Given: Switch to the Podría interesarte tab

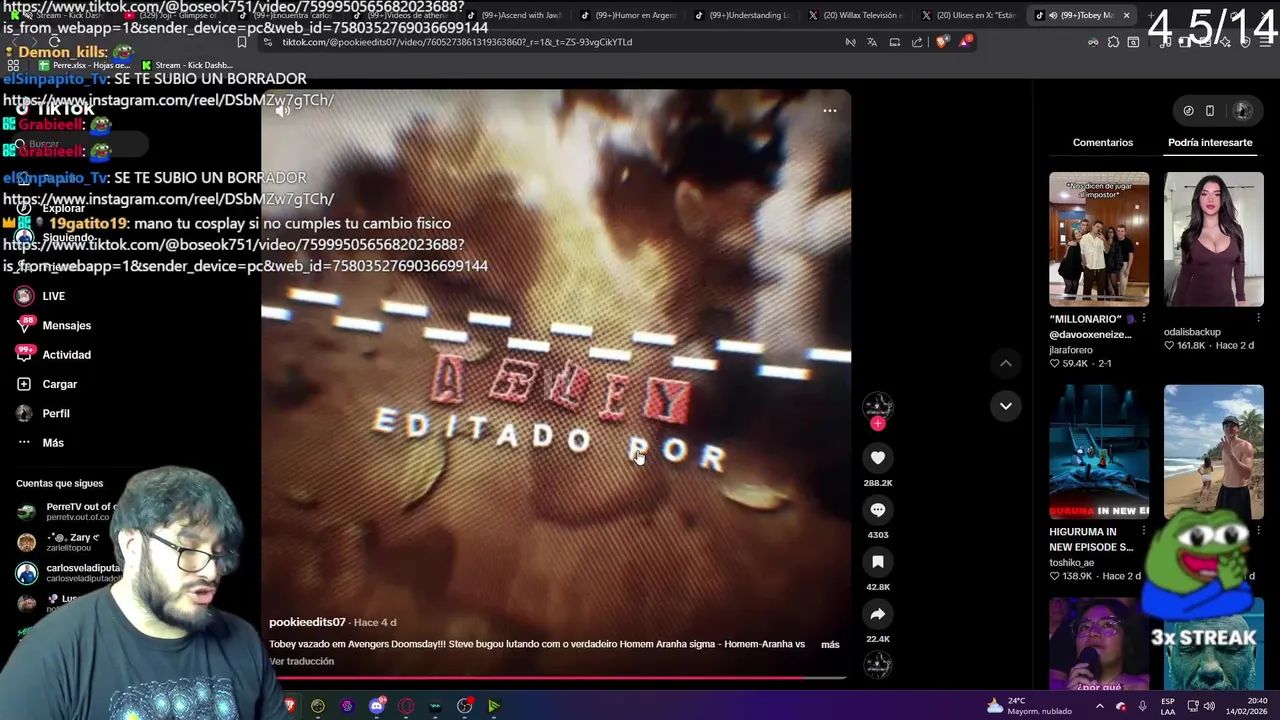Looking at the screenshot, I should tap(1210, 142).
